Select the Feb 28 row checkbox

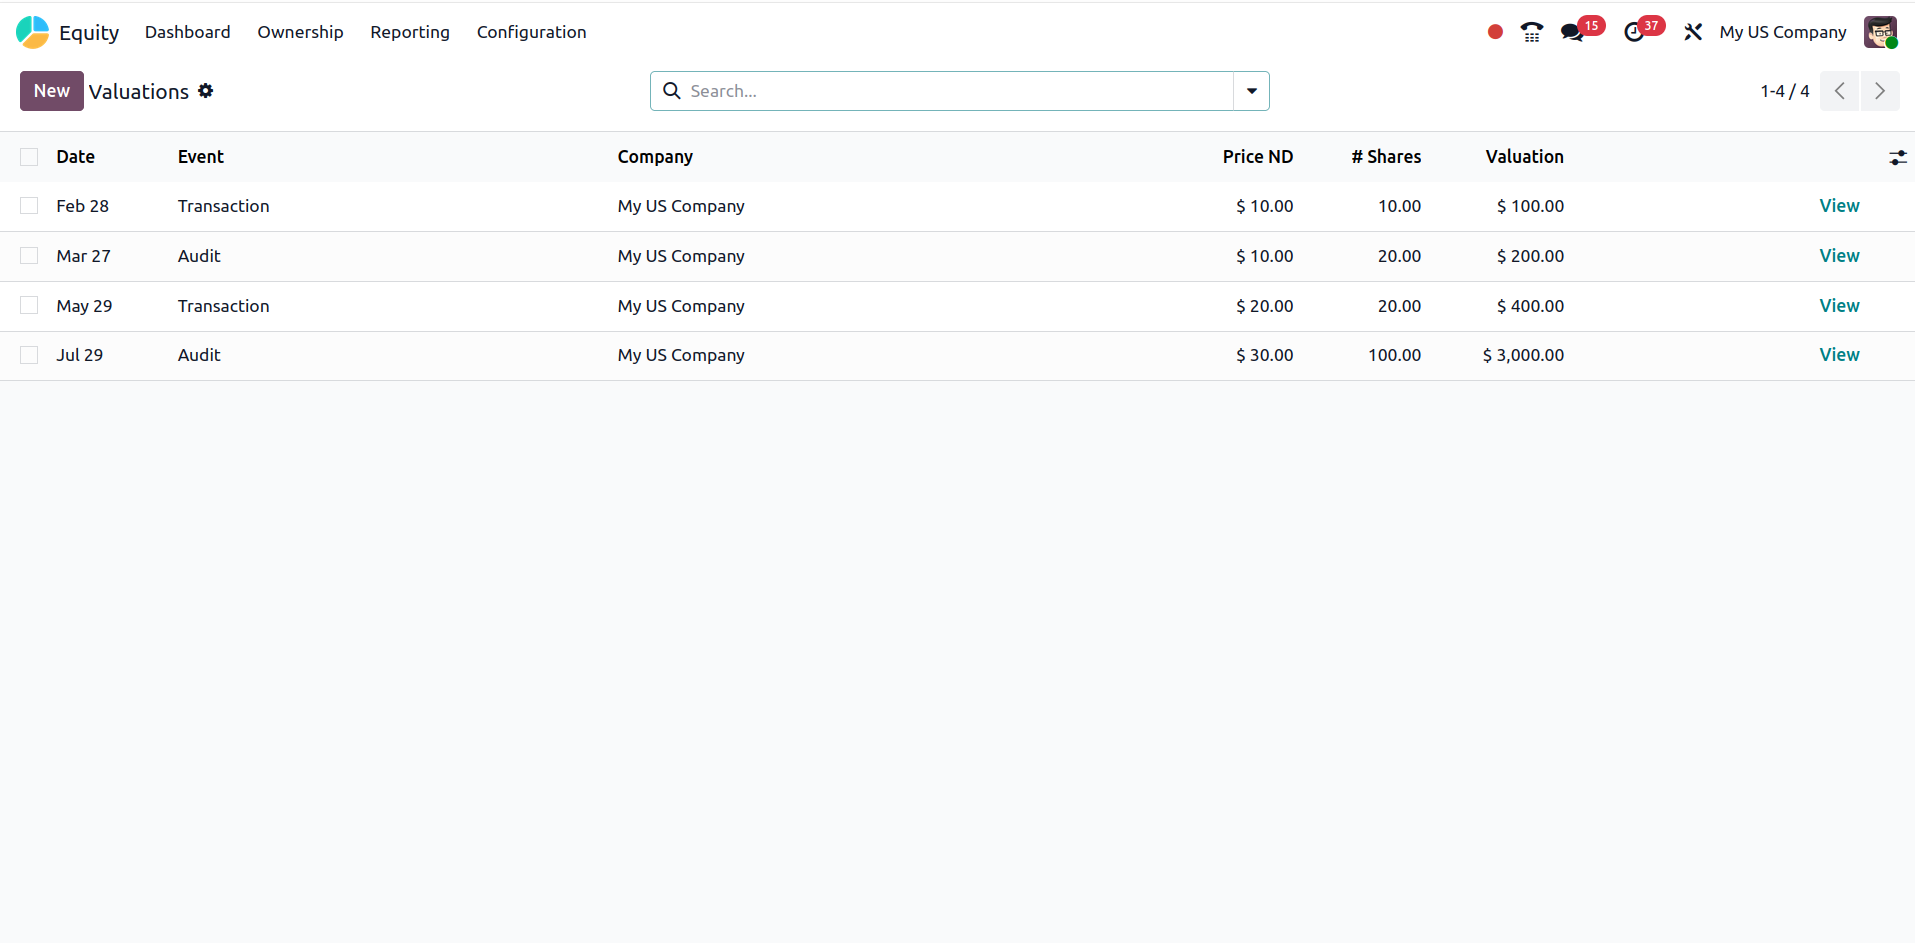(x=29, y=206)
